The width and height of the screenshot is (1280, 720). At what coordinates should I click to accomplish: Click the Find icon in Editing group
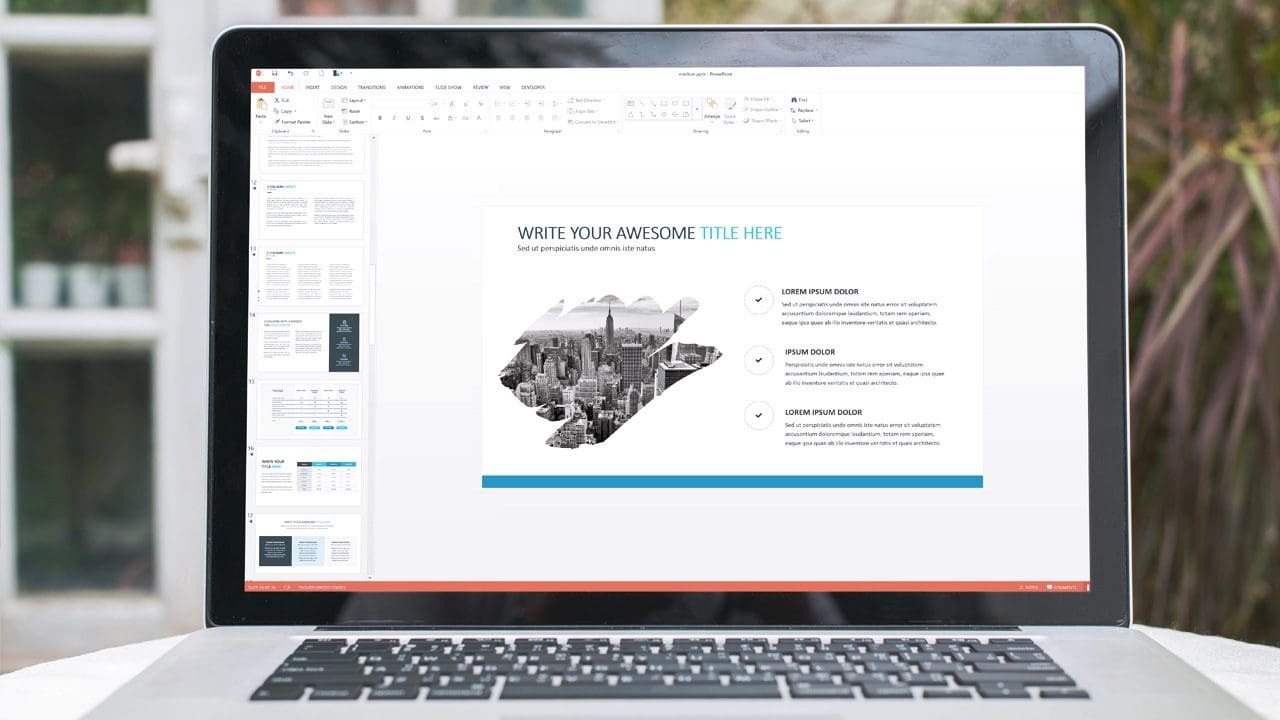[x=800, y=100]
